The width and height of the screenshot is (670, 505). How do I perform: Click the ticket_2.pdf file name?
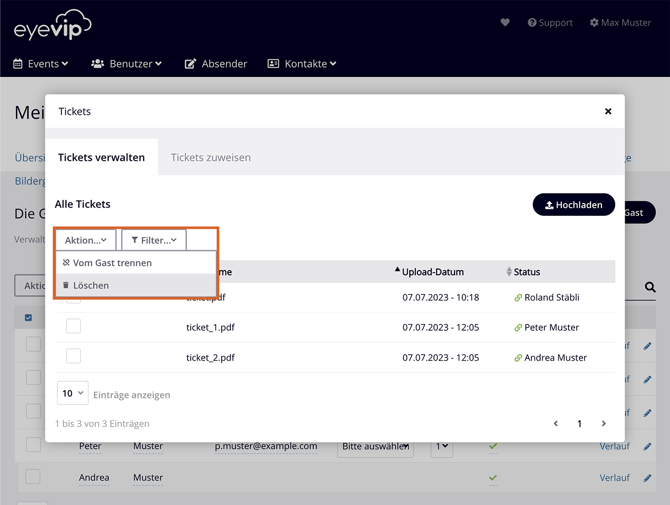tap(210, 358)
